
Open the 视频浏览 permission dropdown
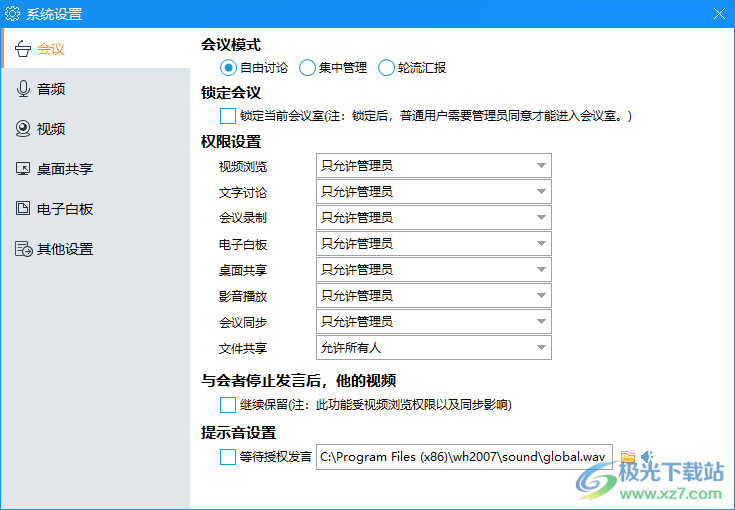434,165
